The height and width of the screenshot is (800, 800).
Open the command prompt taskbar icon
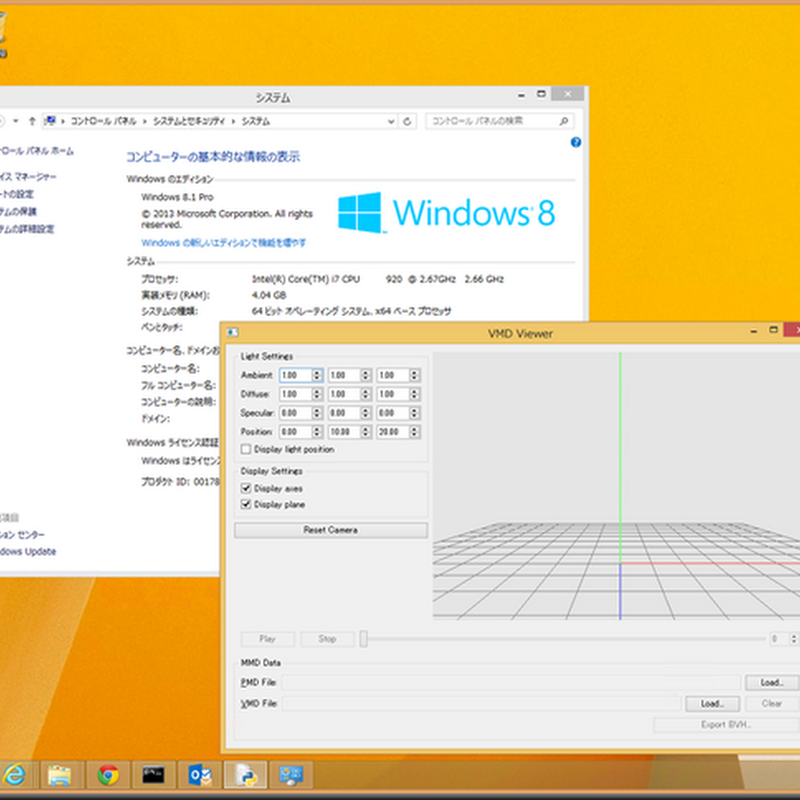click(x=153, y=774)
